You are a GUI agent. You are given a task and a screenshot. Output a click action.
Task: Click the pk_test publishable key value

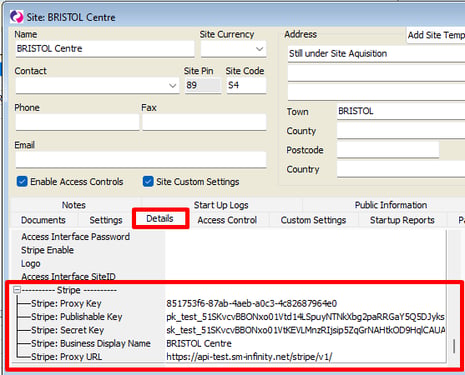click(x=305, y=317)
